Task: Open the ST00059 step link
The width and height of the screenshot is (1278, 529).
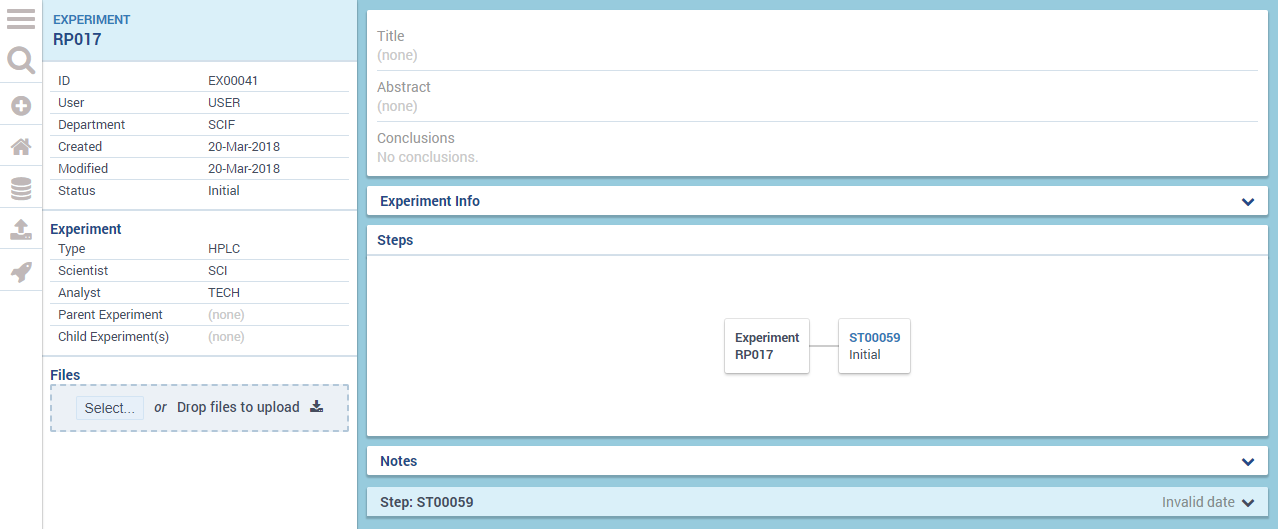Action: click(x=874, y=338)
